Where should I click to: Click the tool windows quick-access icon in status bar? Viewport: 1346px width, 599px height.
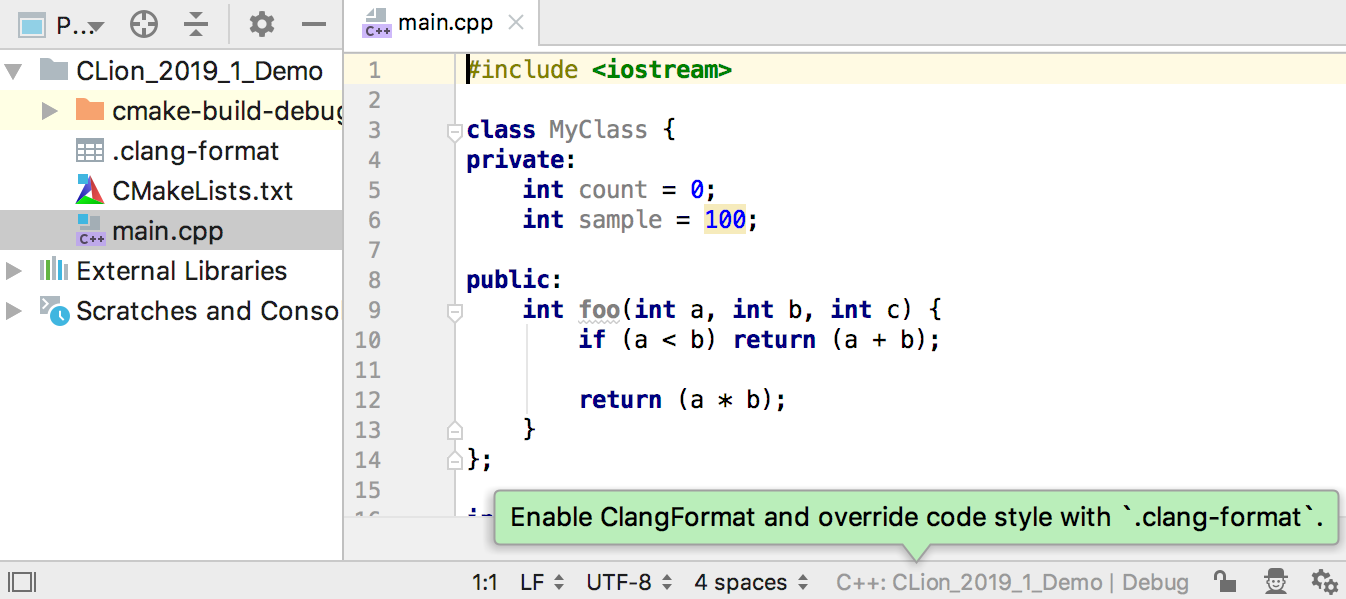(21, 582)
